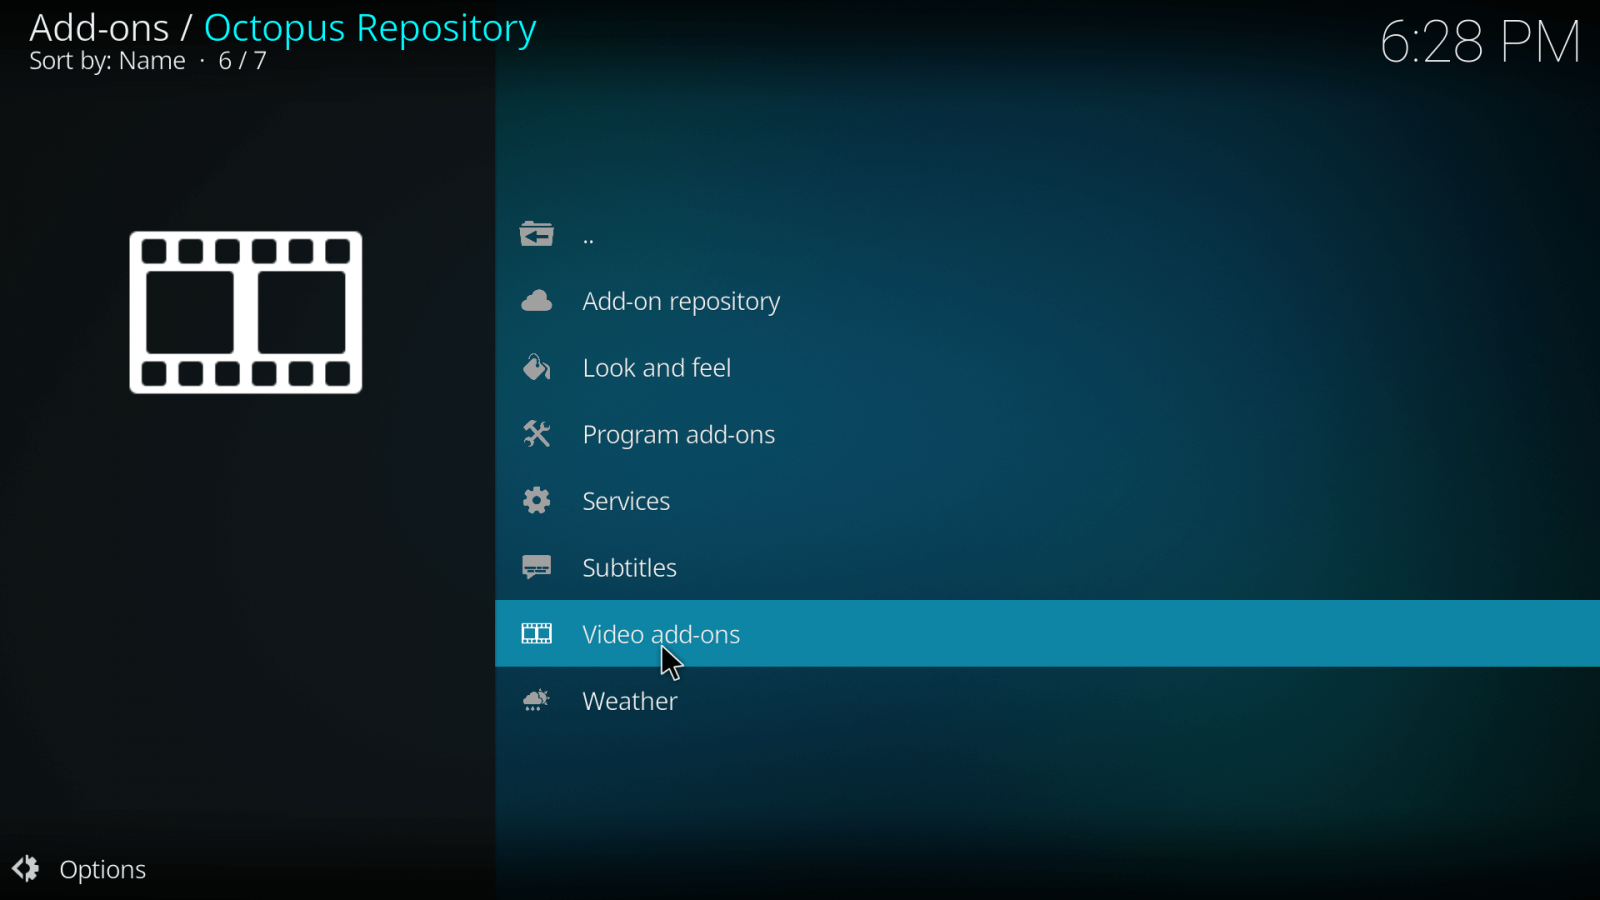Open the Services category
Screen dimensions: 1600x900
(x=1047, y=500)
